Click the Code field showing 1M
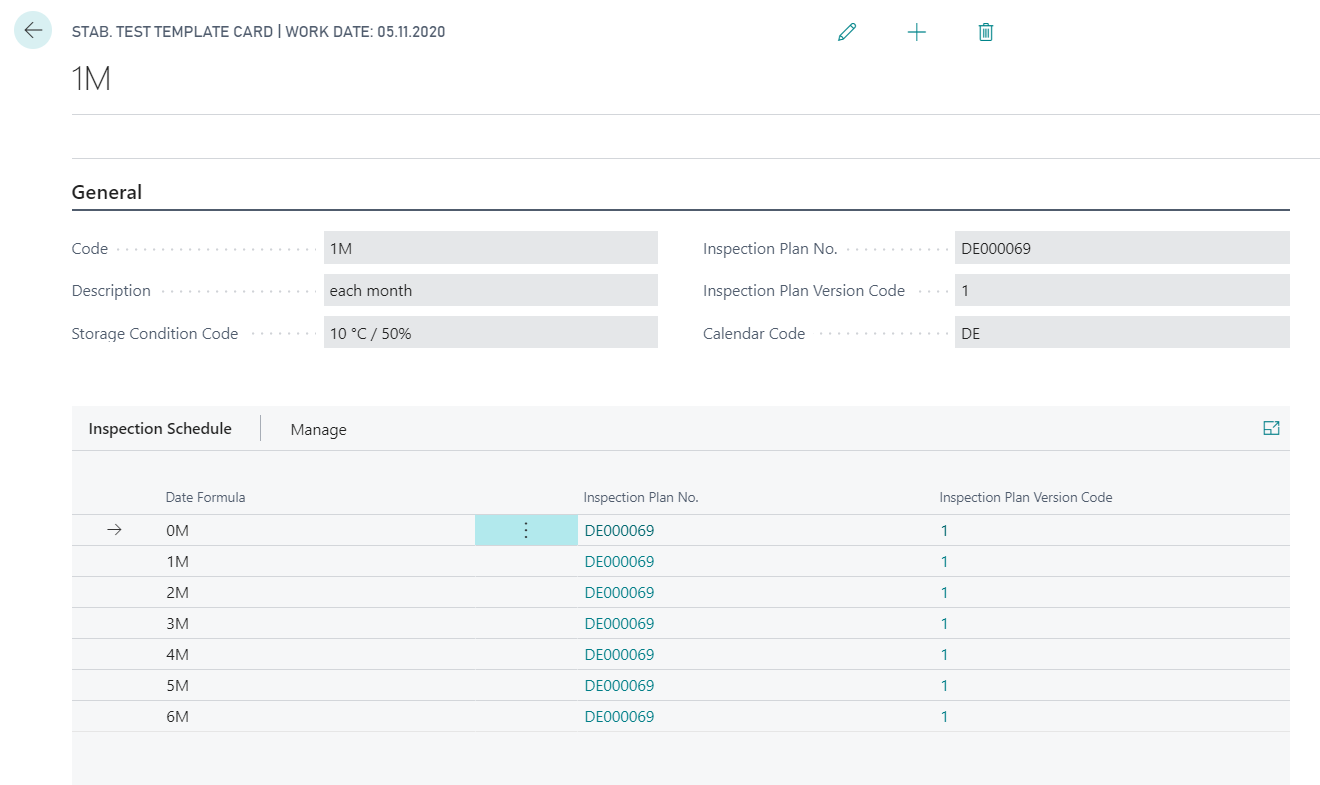1320x785 pixels. coord(490,248)
